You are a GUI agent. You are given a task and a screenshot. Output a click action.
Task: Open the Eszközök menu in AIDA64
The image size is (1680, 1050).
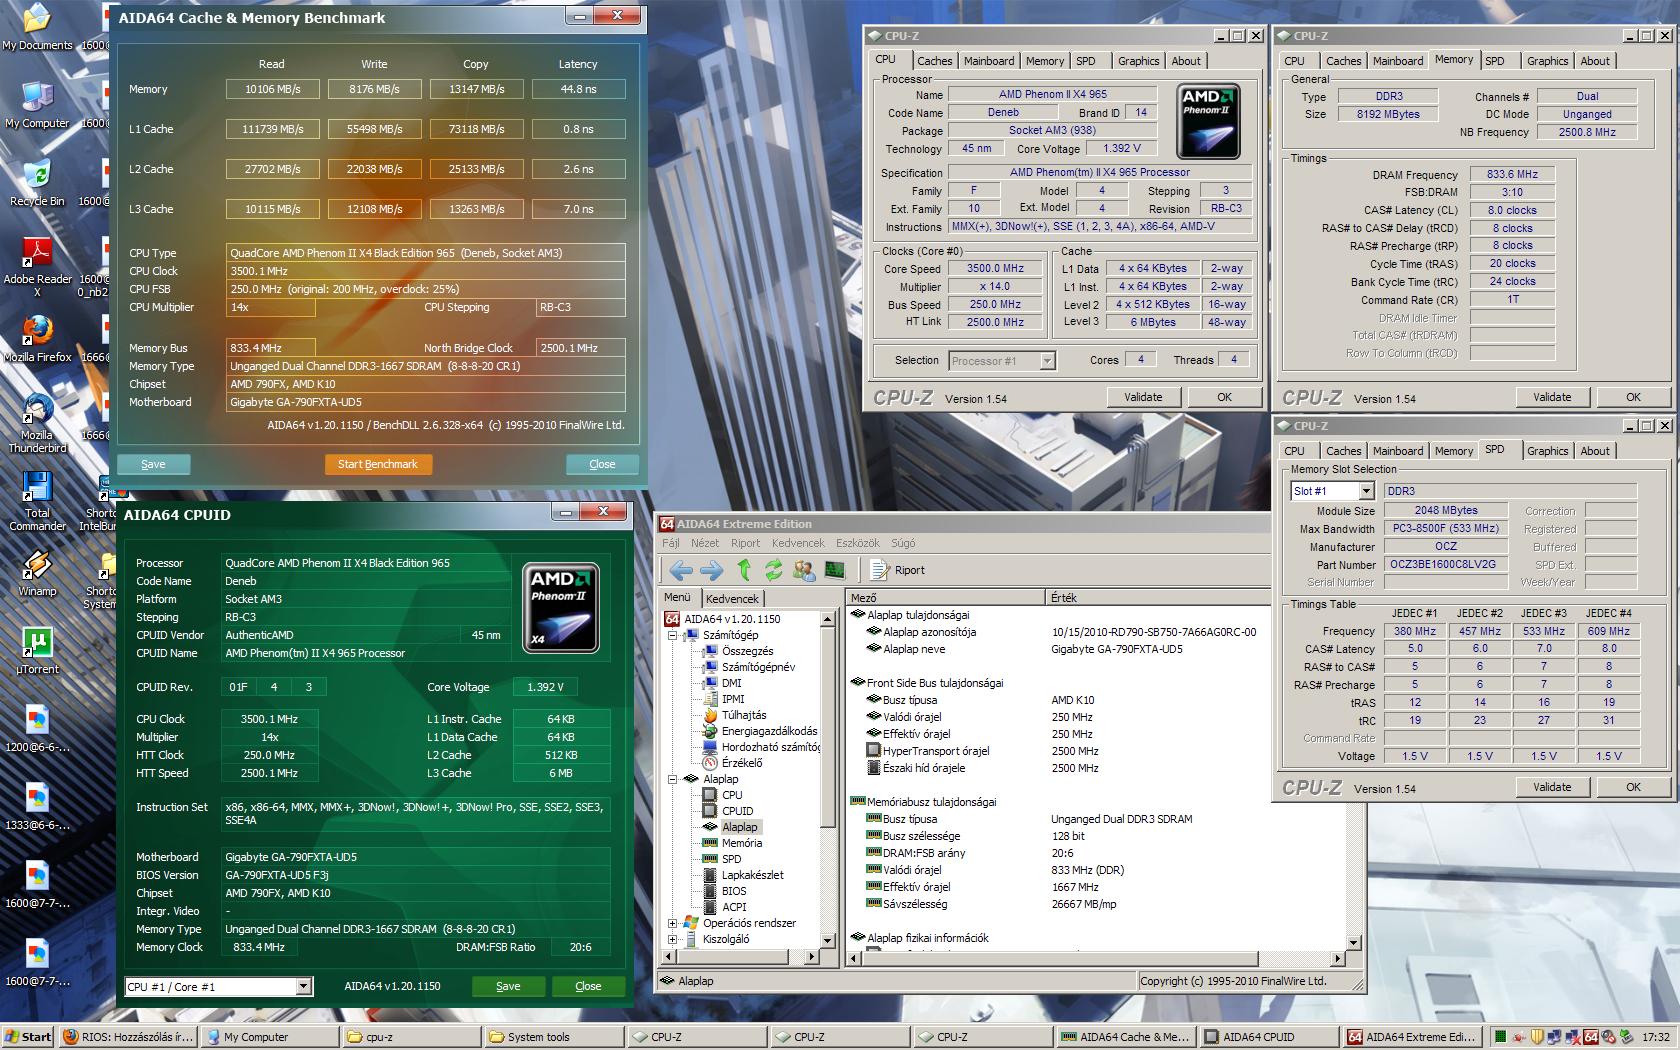(858, 543)
